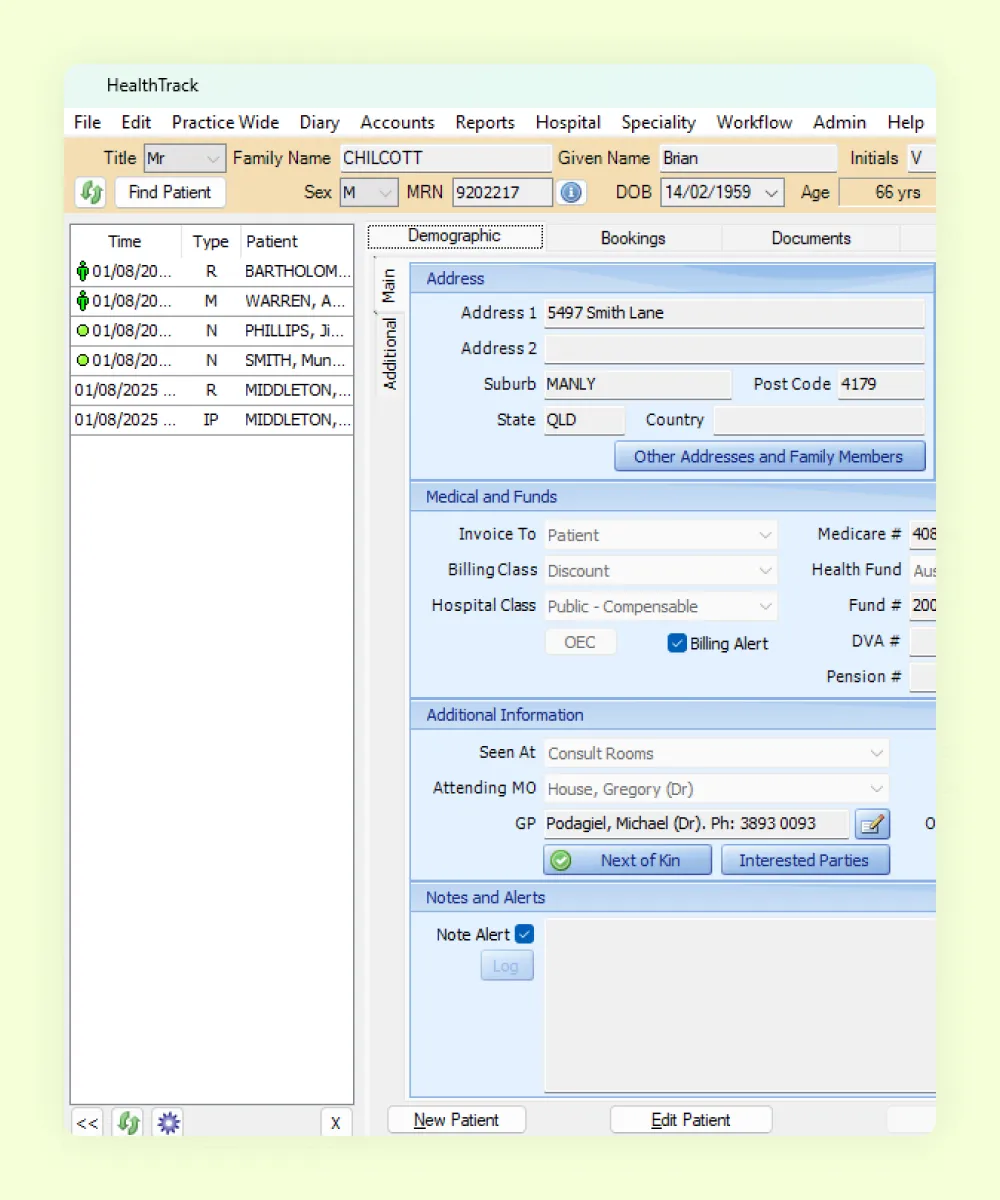Click the MRN field

click(x=502, y=192)
